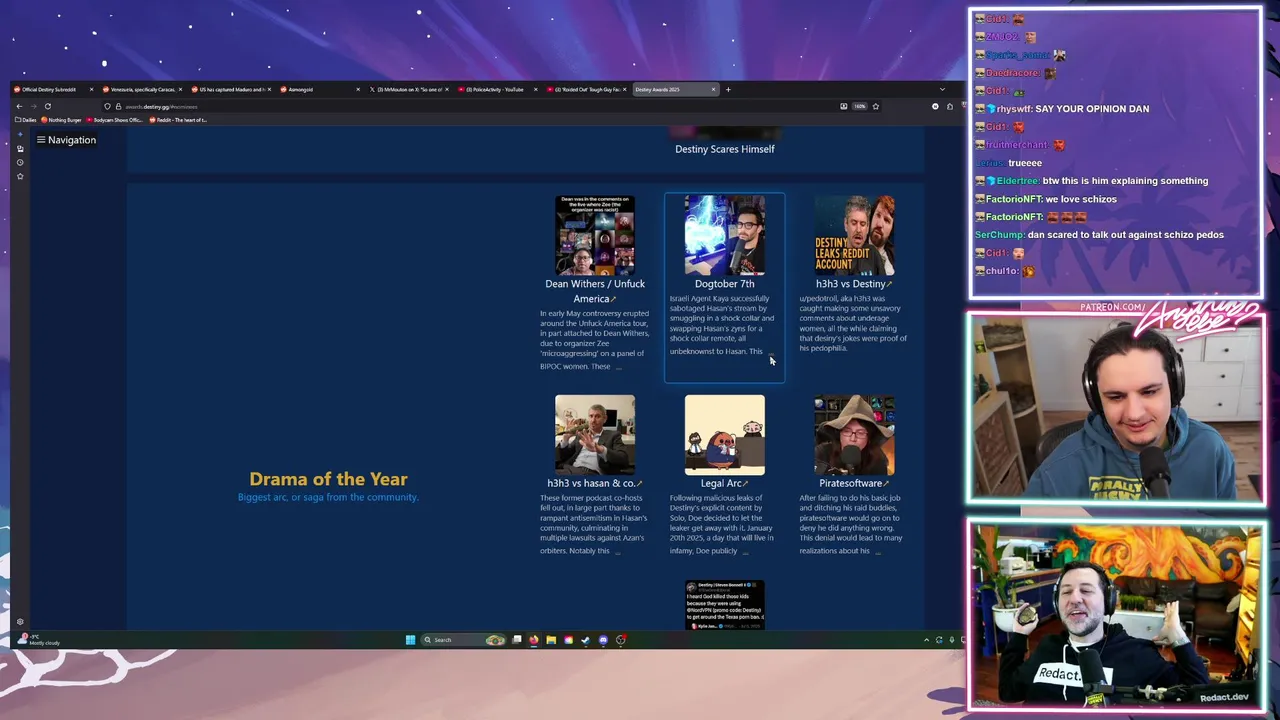
Task: Expand Dogtober 7th description ellipsis
Action: (x=770, y=351)
